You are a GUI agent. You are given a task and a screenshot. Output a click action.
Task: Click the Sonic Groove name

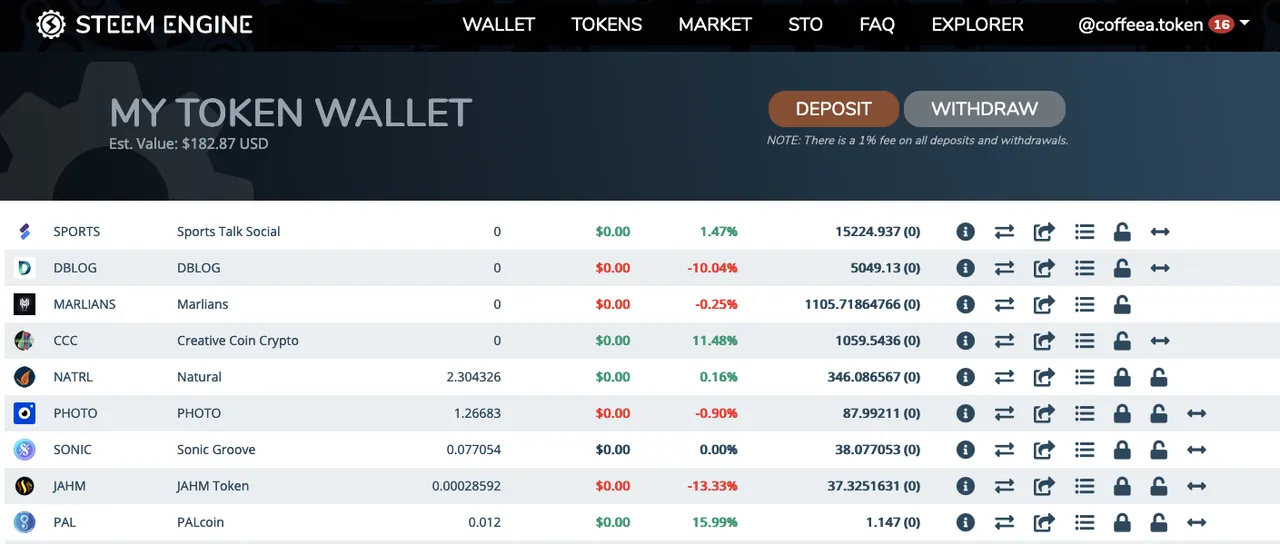(216, 450)
